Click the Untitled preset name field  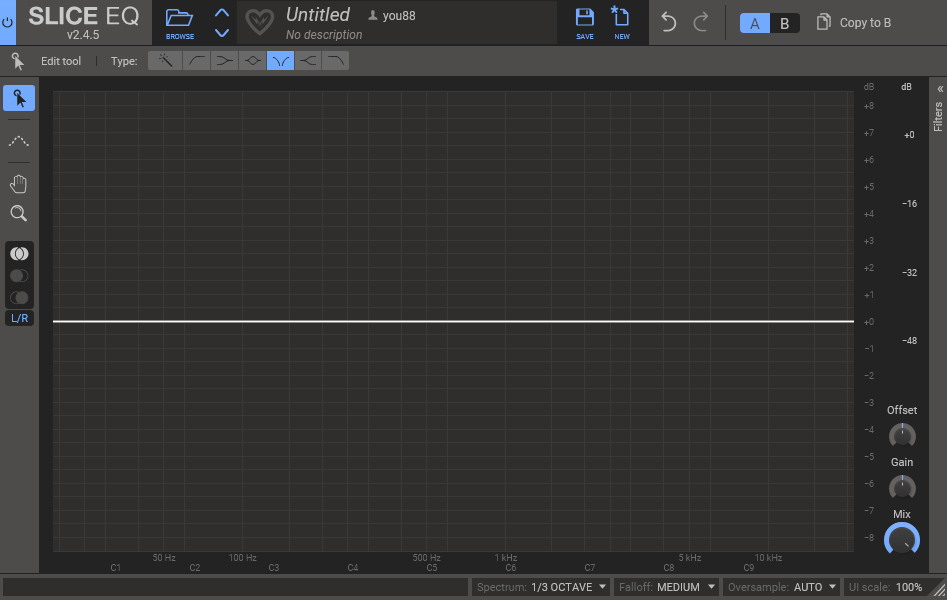pos(318,15)
